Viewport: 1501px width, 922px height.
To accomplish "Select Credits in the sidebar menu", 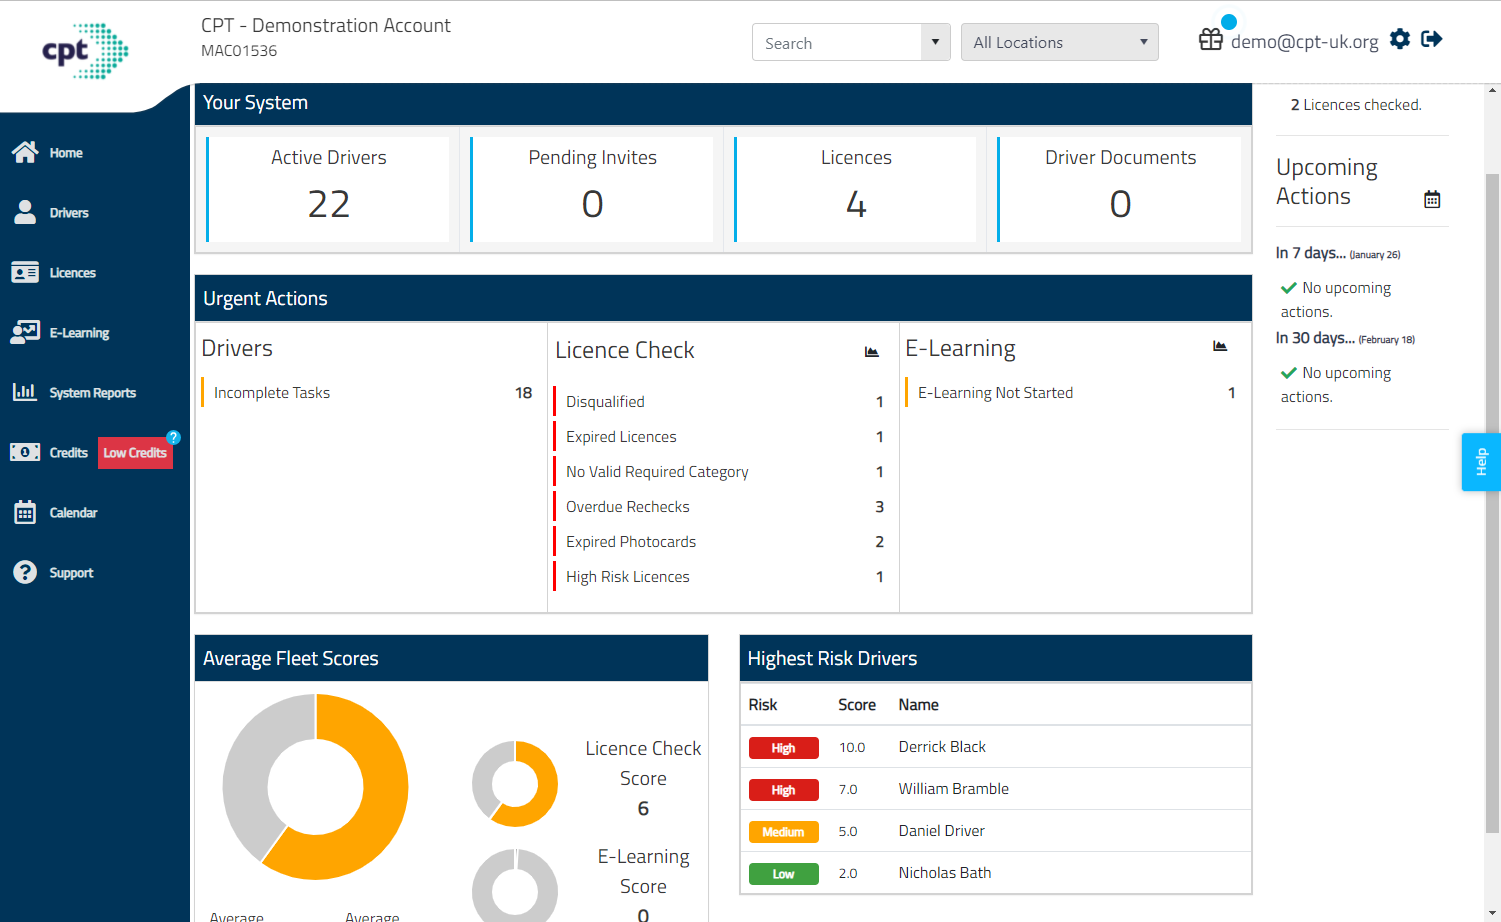I will [25, 452].
